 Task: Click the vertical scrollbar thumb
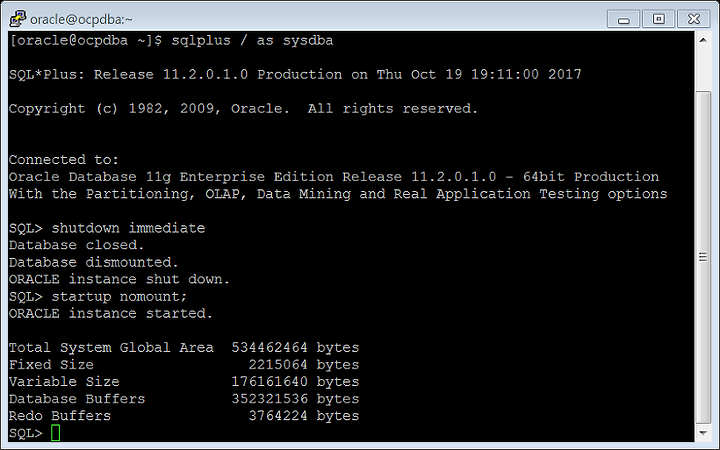click(703, 257)
